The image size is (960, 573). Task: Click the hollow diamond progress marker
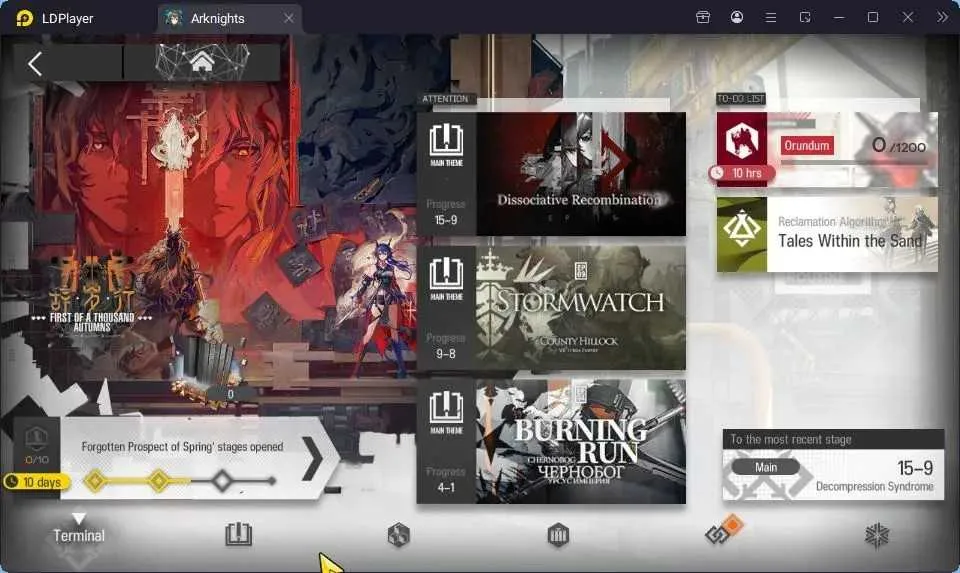tap(222, 481)
